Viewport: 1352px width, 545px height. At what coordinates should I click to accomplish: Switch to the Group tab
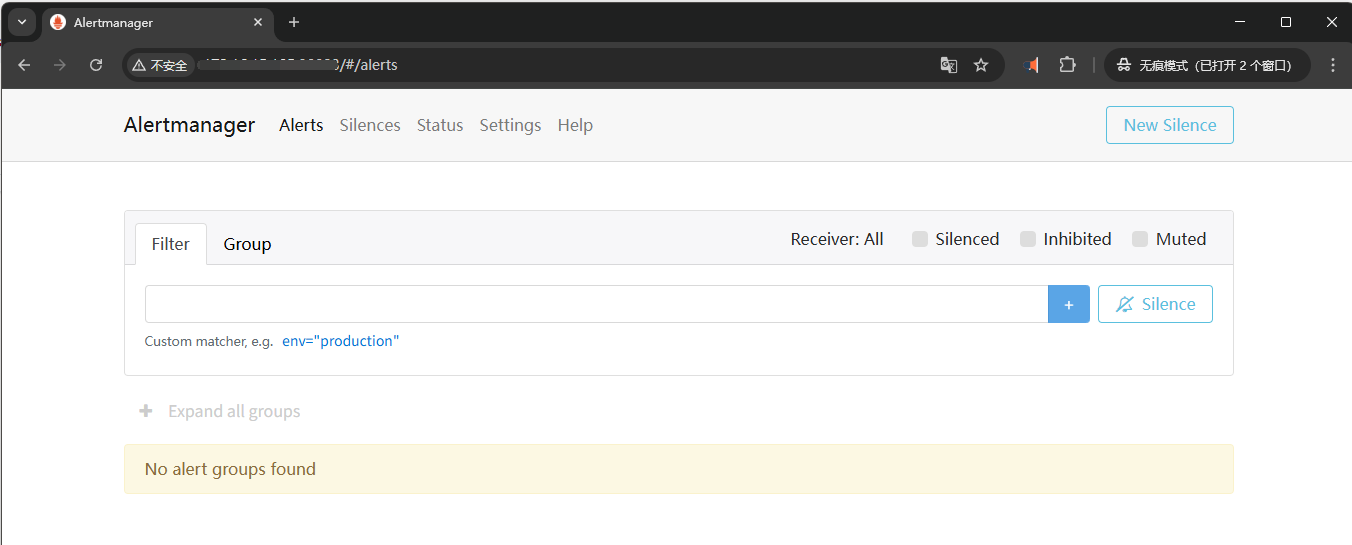tap(247, 244)
